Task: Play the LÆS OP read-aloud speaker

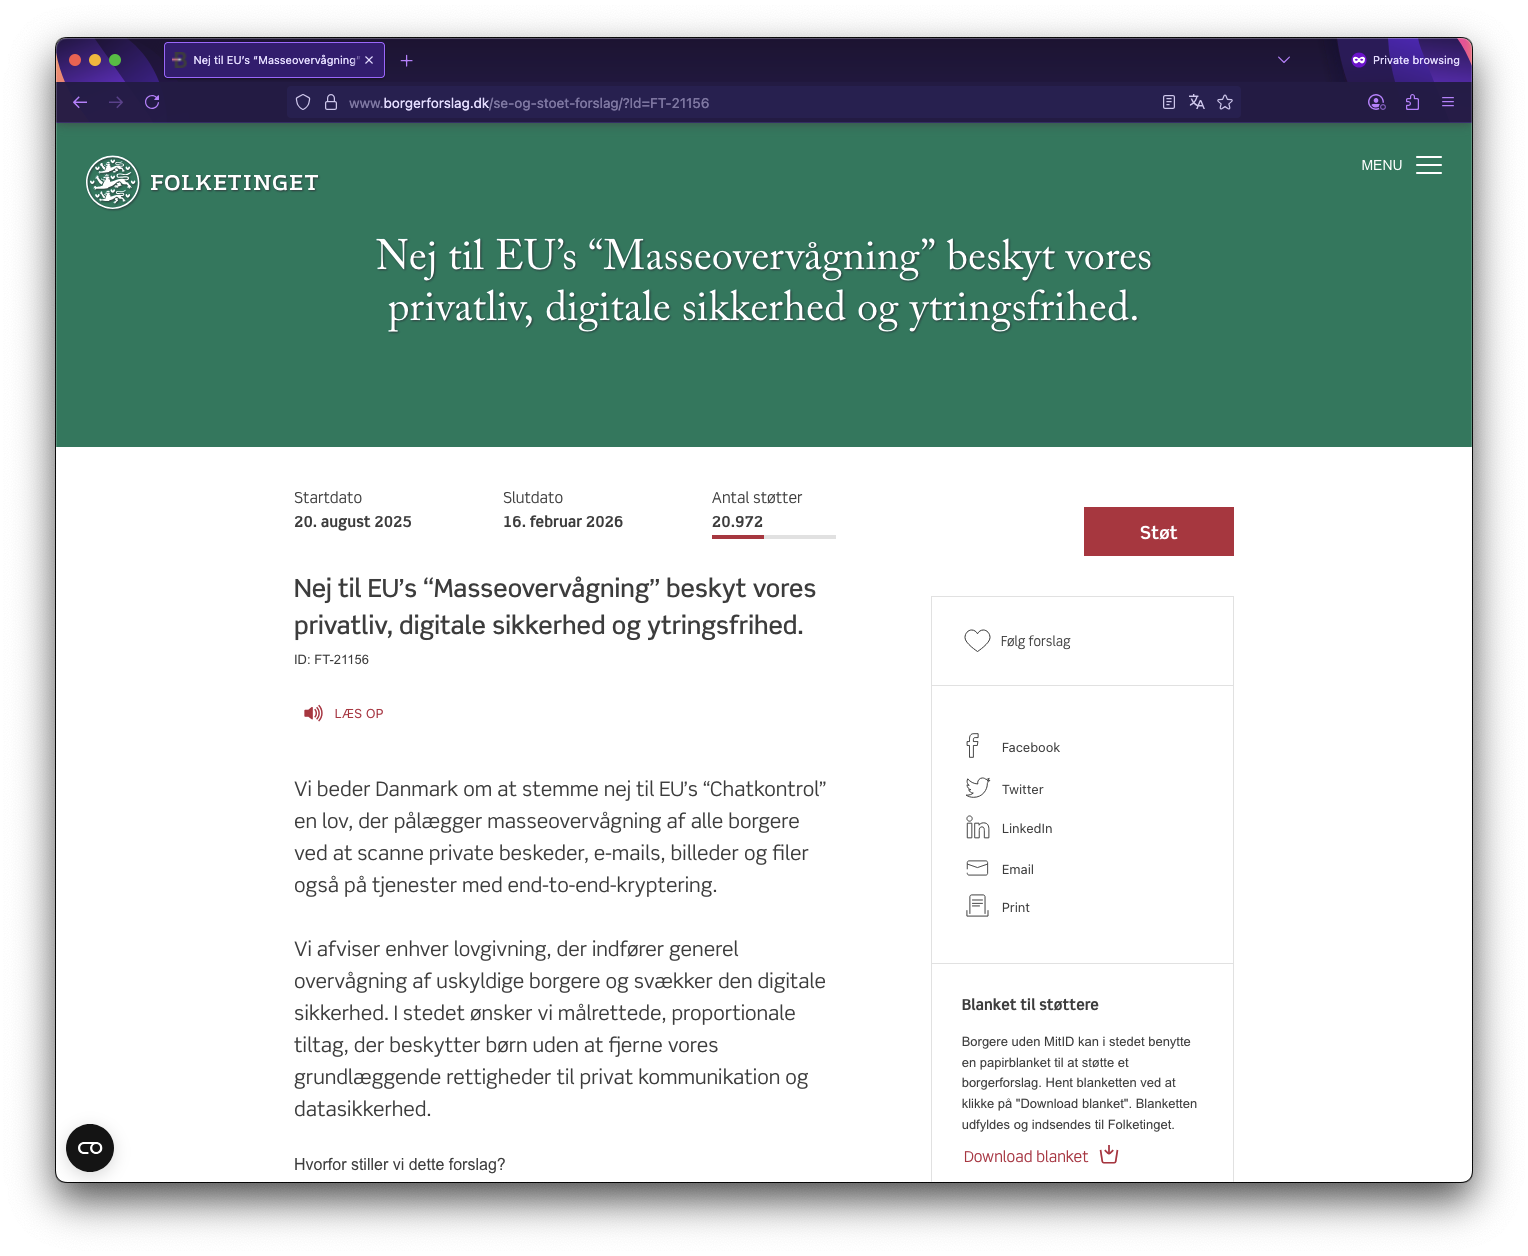Action: pyautogui.click(x=313, y=713)
